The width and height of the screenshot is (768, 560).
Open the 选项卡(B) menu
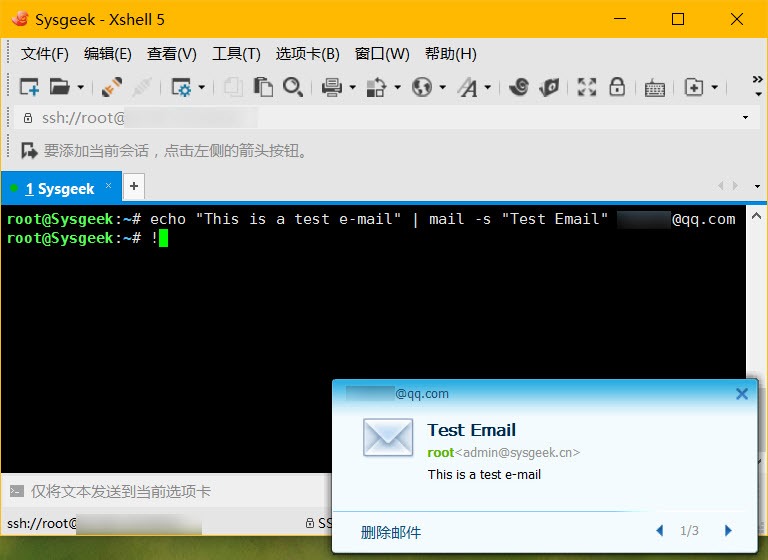[x=308, y=53]
